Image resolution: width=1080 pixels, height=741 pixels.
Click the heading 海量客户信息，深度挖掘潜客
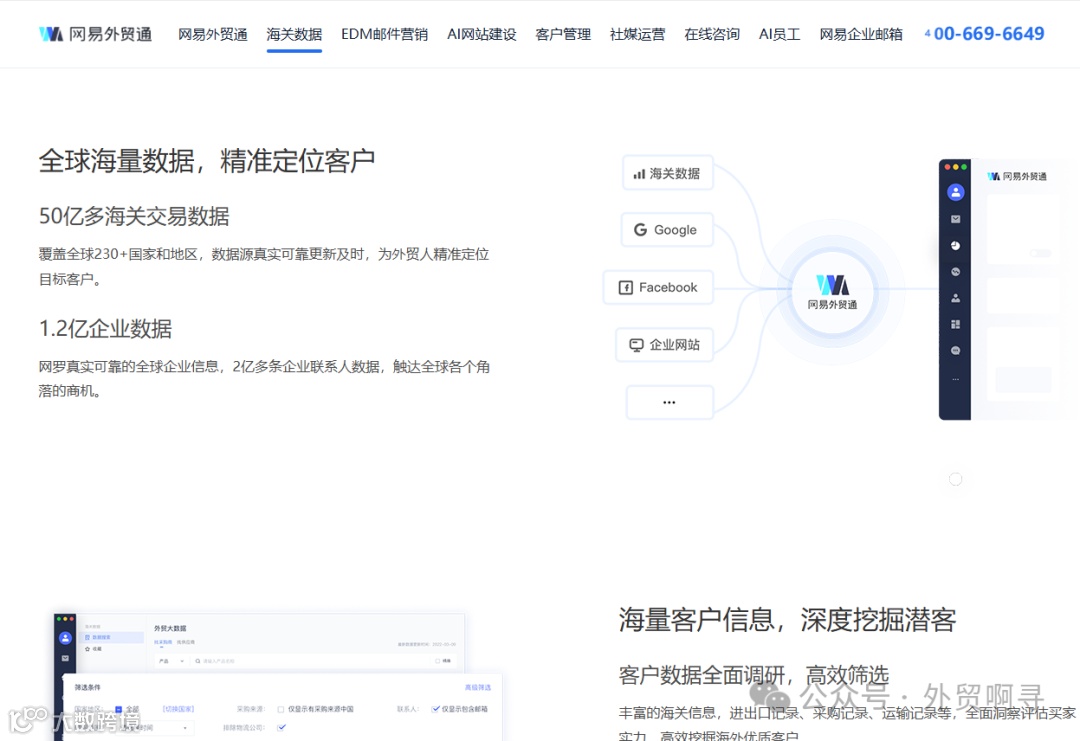pos(787,620)
